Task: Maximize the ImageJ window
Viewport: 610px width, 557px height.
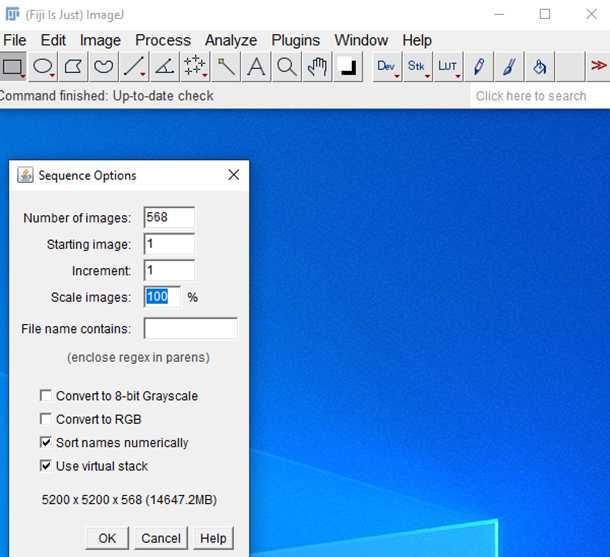Action: click(545, 14)
